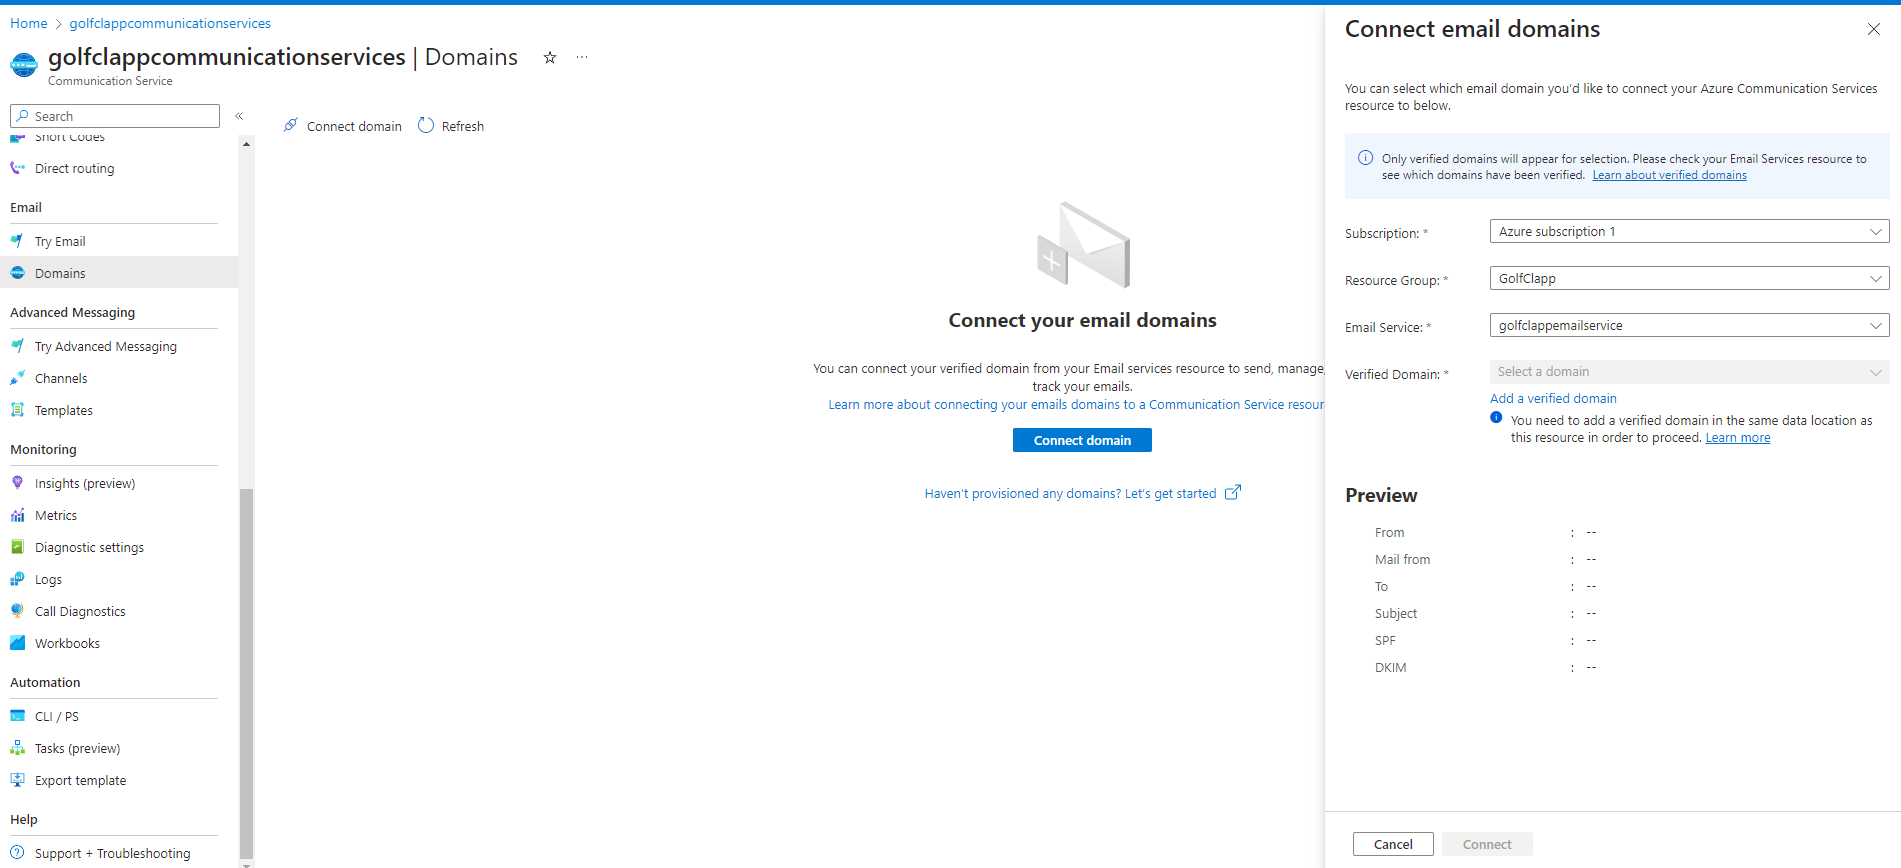Open Learn more about connecting emails domains link
The image size is (1901, 868).
coord(1076,404)
